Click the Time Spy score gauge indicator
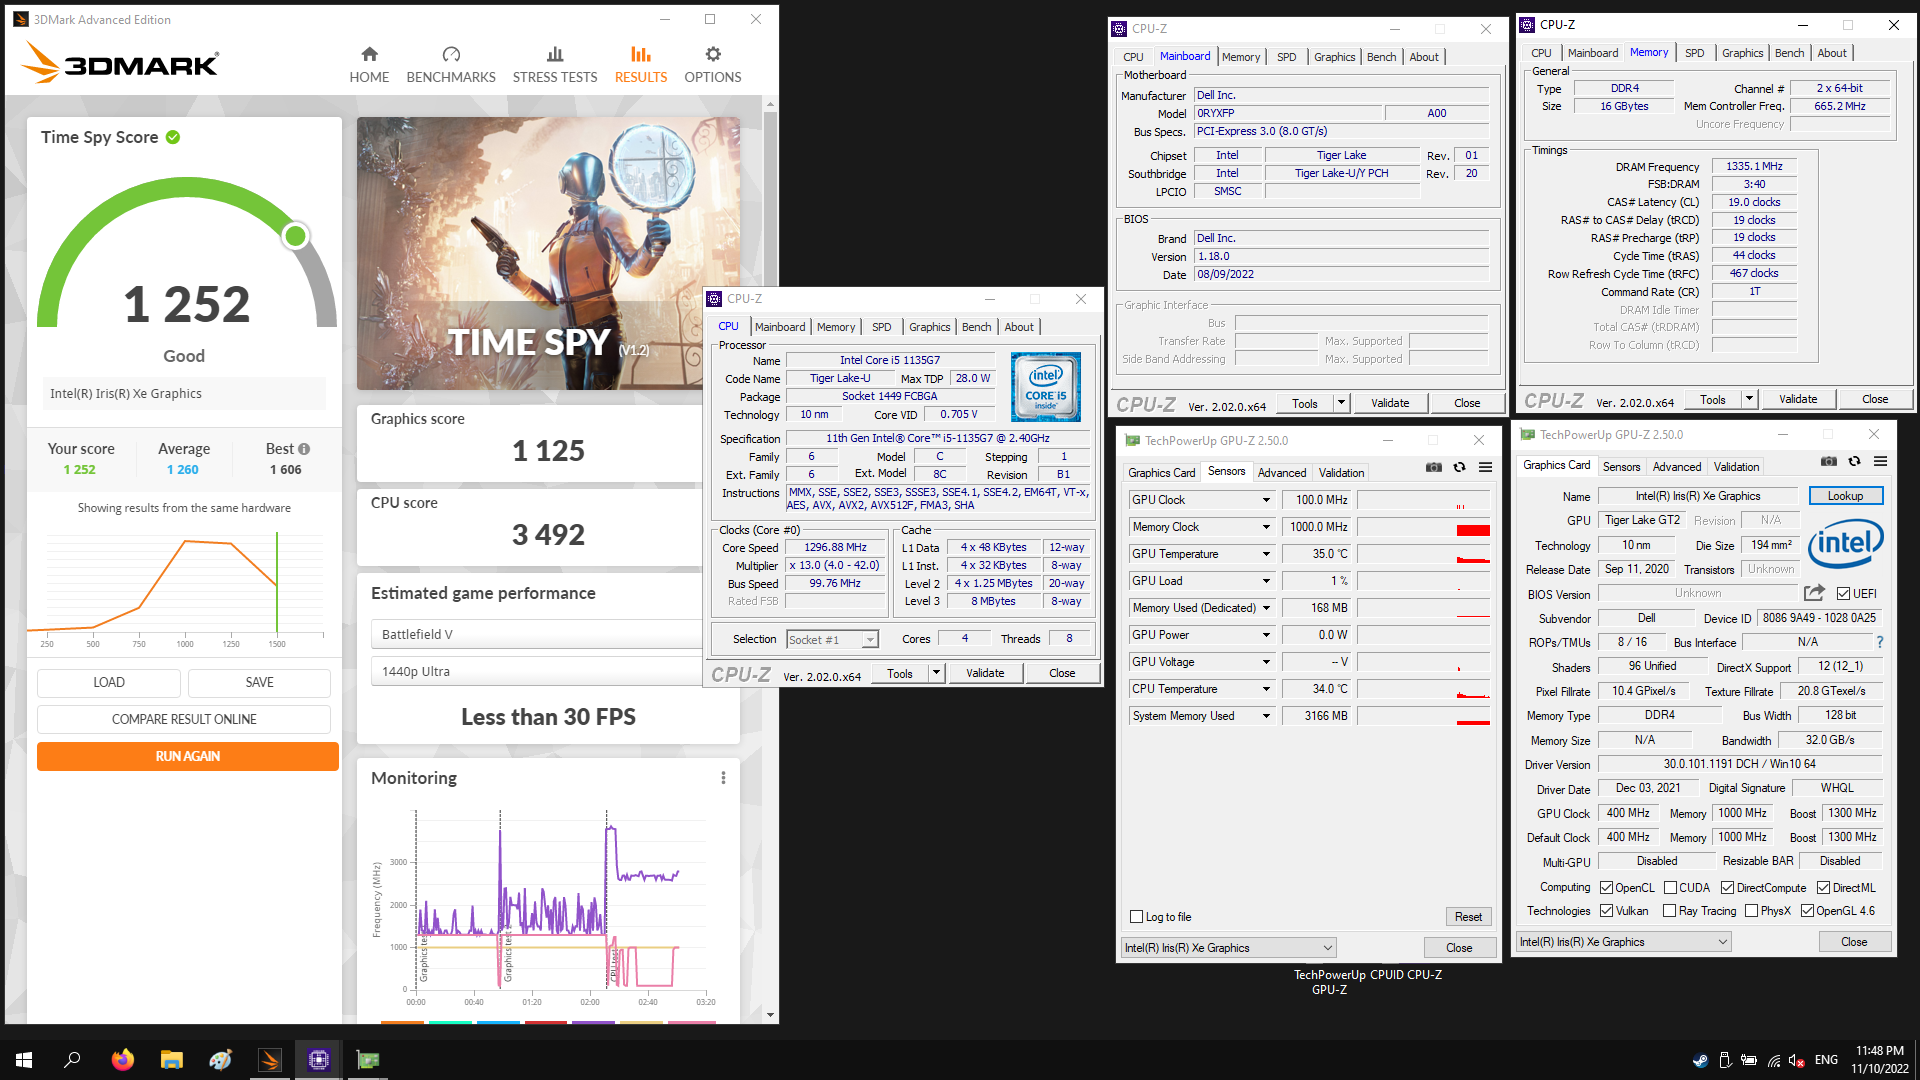This screenshot has width=1920, height=1080. 295,236
